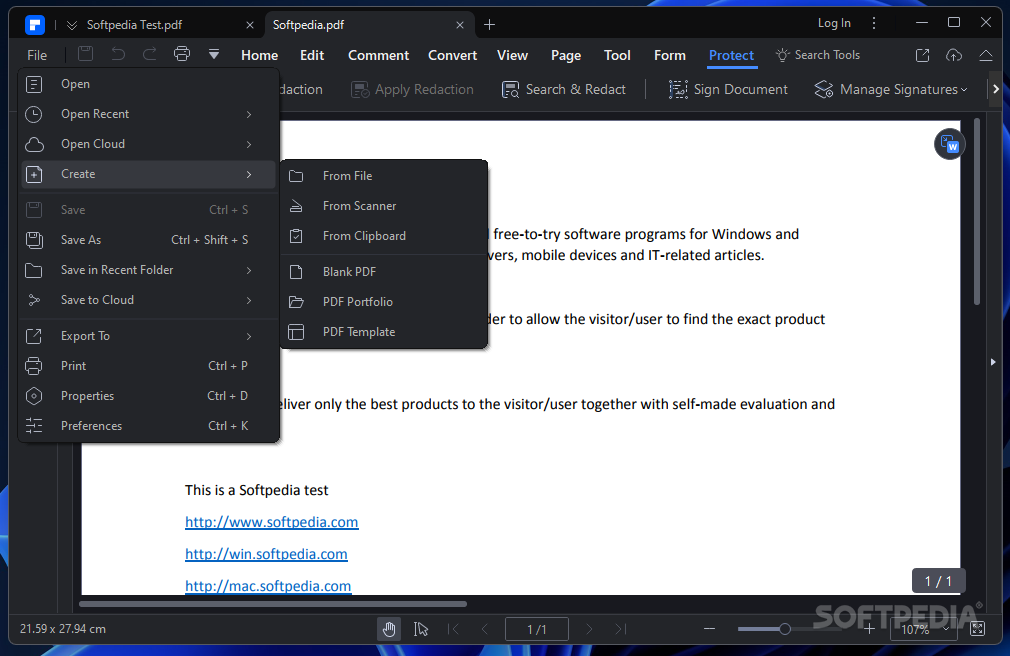Choose Create From File
Image resolution: width=1010 pixels, height=656 pixels.
tap(384, 176)
